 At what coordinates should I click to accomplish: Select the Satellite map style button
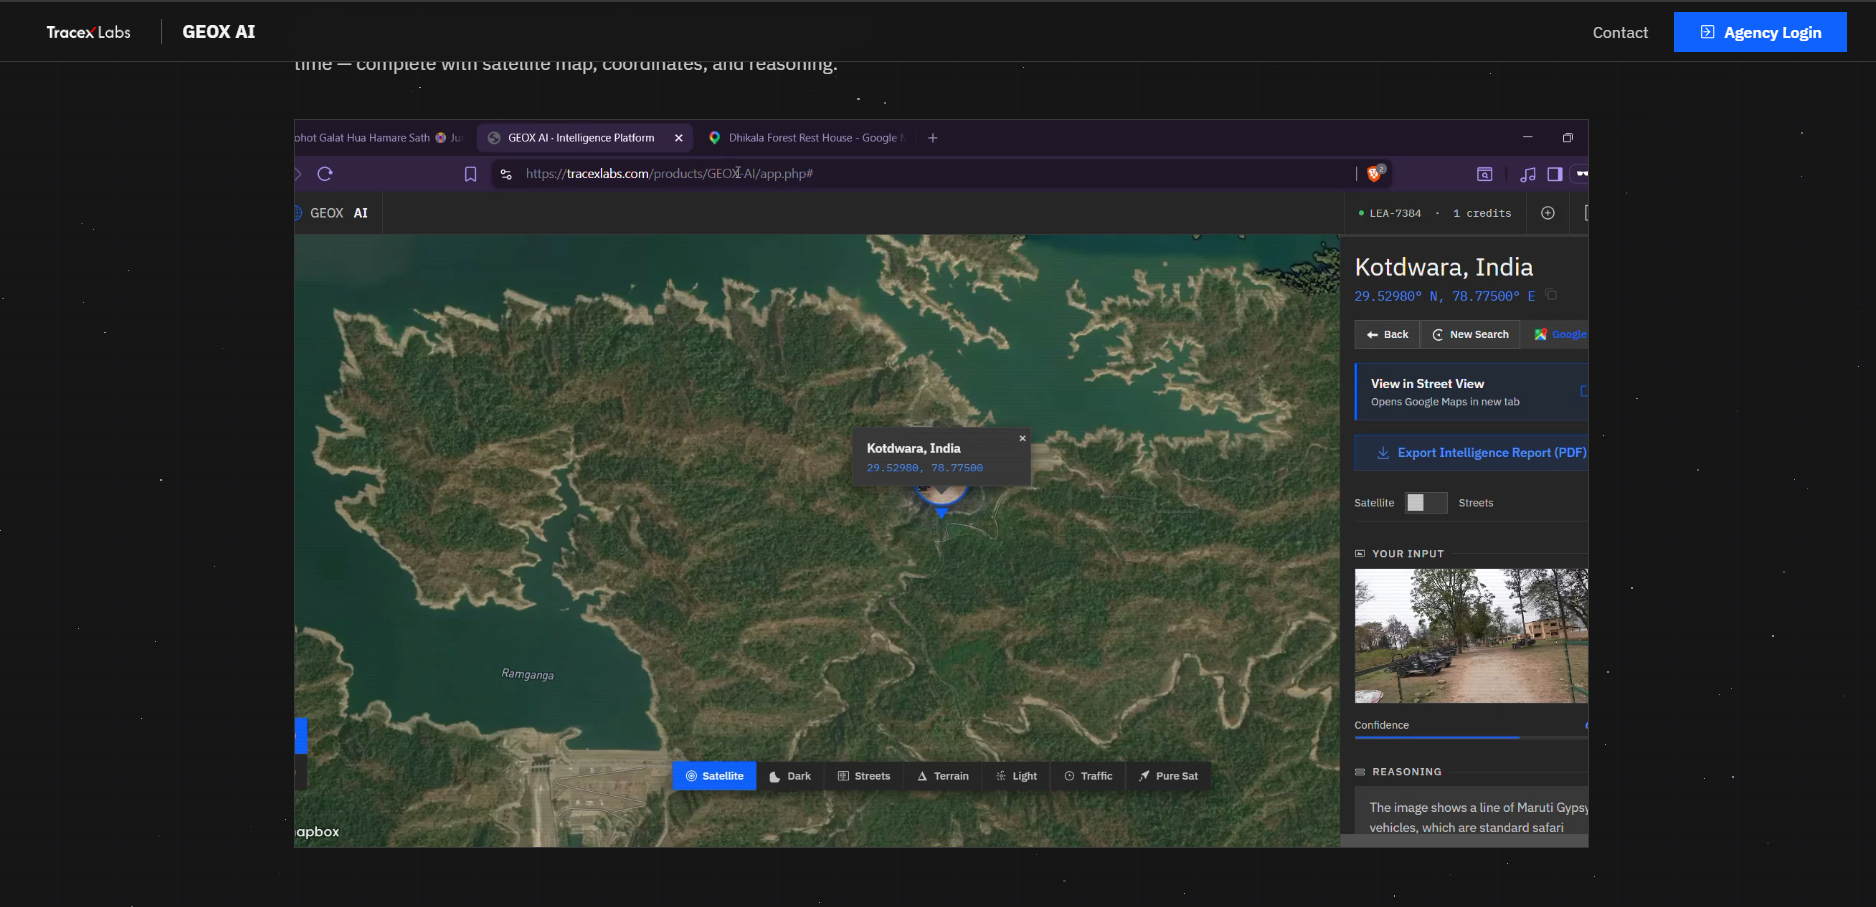click(x=714, y=776)
